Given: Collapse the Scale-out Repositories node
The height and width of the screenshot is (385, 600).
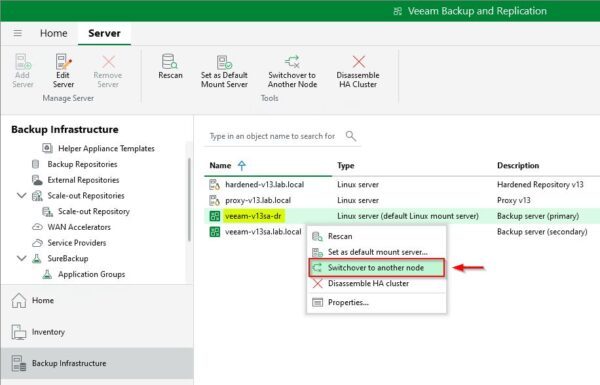Looking at the screenshot, I should click(21, 196).
